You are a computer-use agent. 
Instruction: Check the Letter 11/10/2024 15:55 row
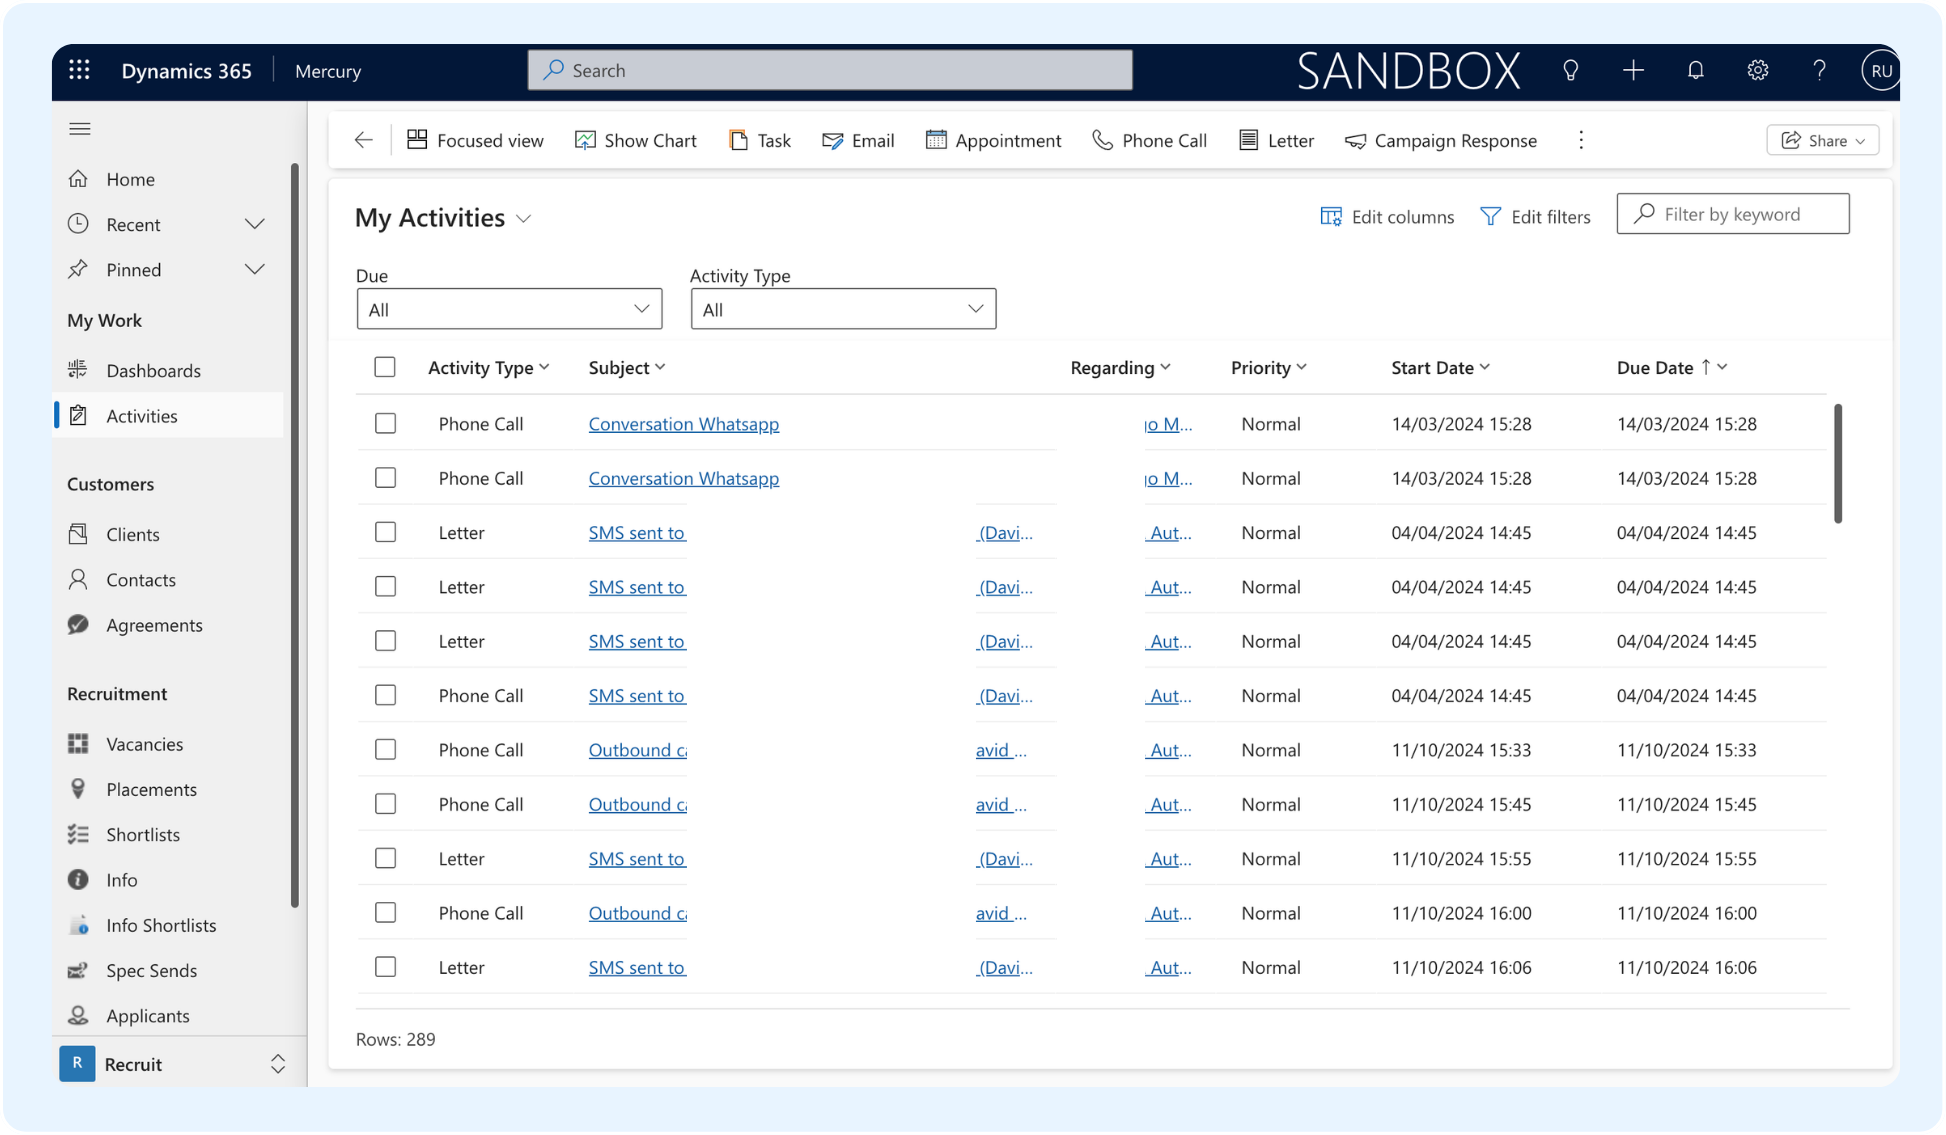pos(385,858)
